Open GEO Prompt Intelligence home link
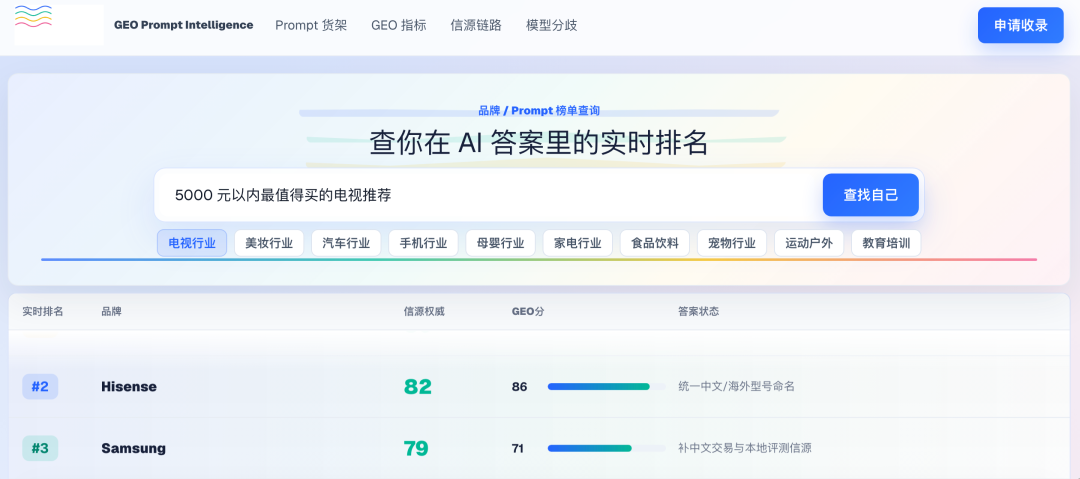Screen dimensions: 1080x479 (183, 26)
